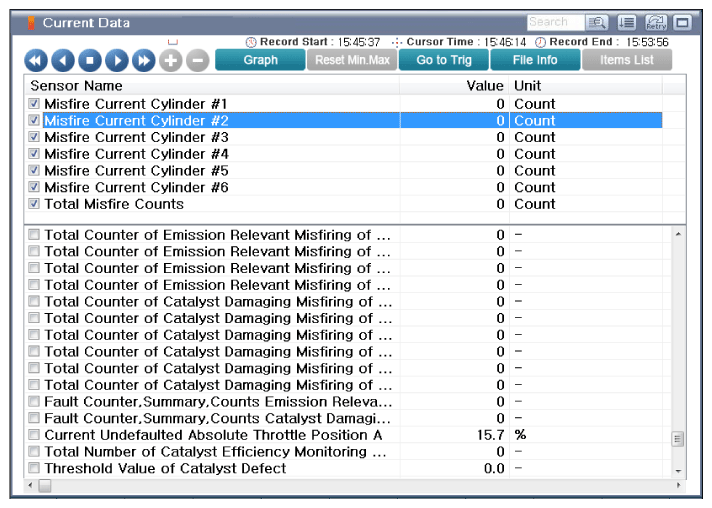Enable Current Undefaulted Absolute Throttle Position A
Image resolution: width=712 pixels, height=508 pixels.
tap(35, 435)
